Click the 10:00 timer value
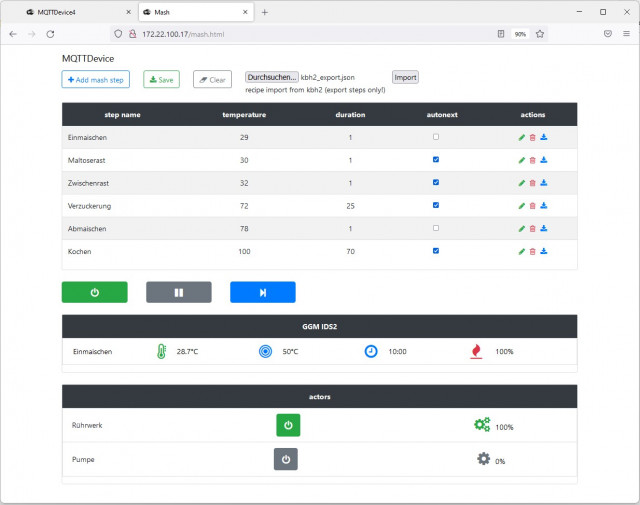Image resolution: width=640 pixels, height=505 pixels. (x=397, y=351)
